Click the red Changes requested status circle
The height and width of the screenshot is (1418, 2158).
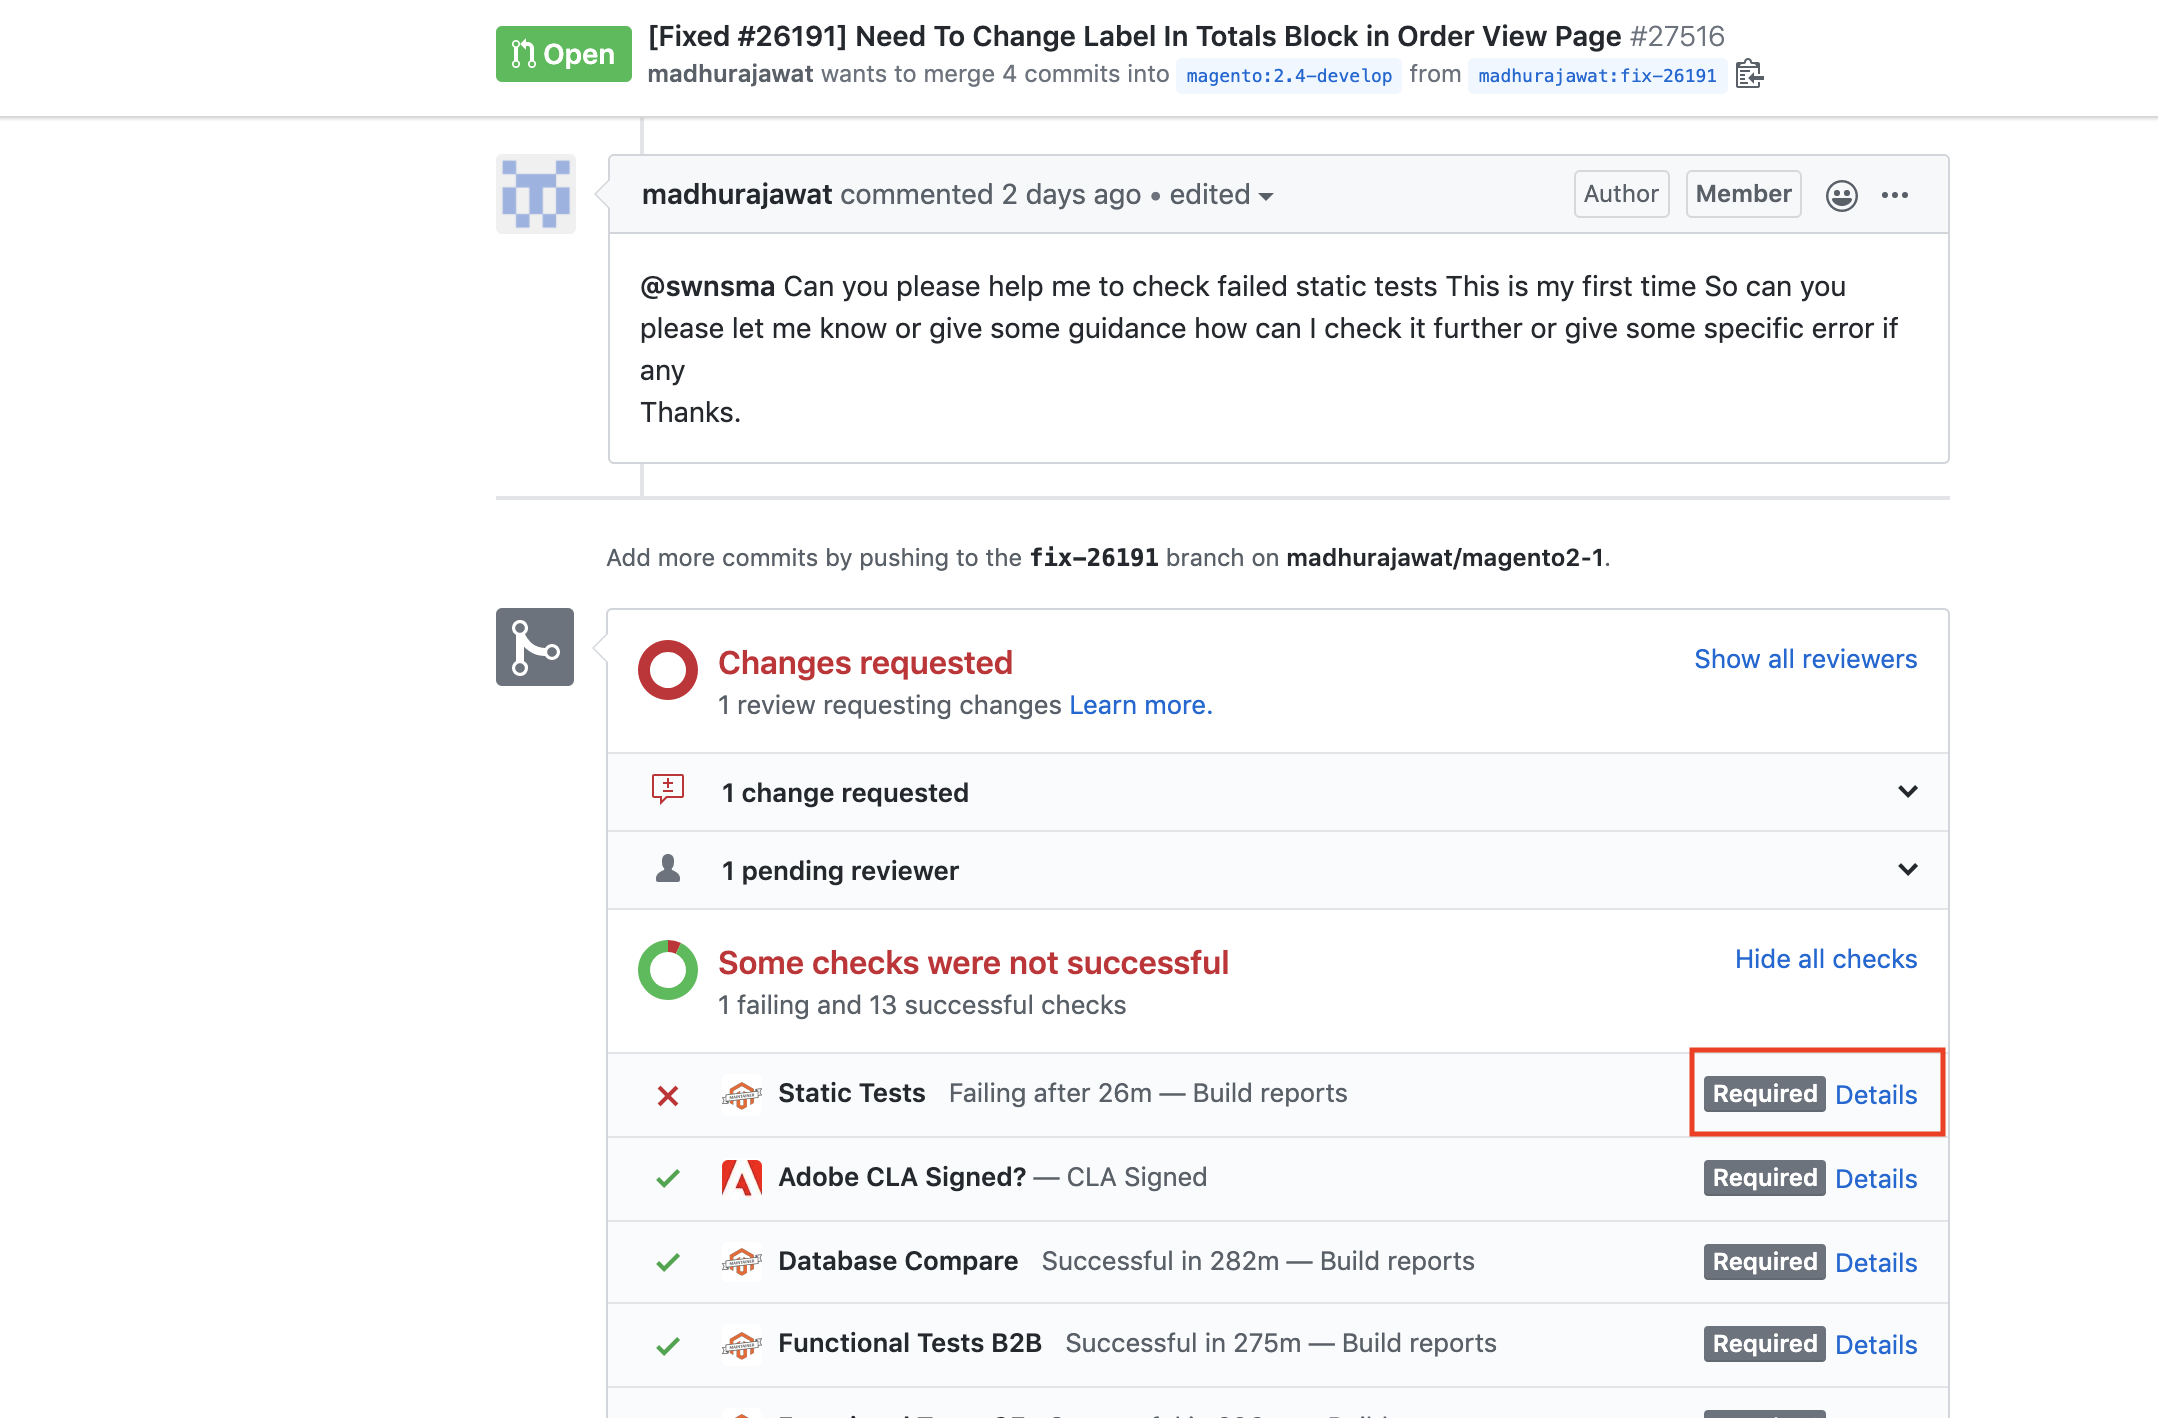click(668, 670)
